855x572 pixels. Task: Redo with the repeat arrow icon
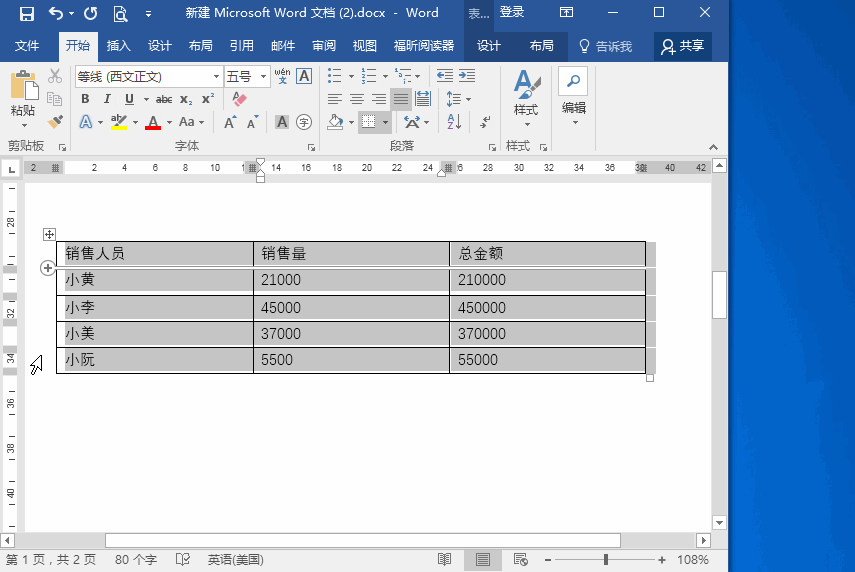pos(91,13)
